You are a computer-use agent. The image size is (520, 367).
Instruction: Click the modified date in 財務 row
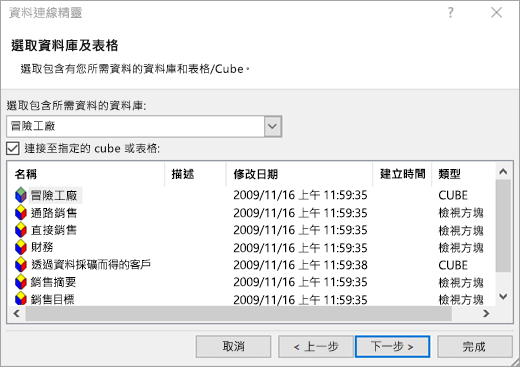click(x=300, y=248)
